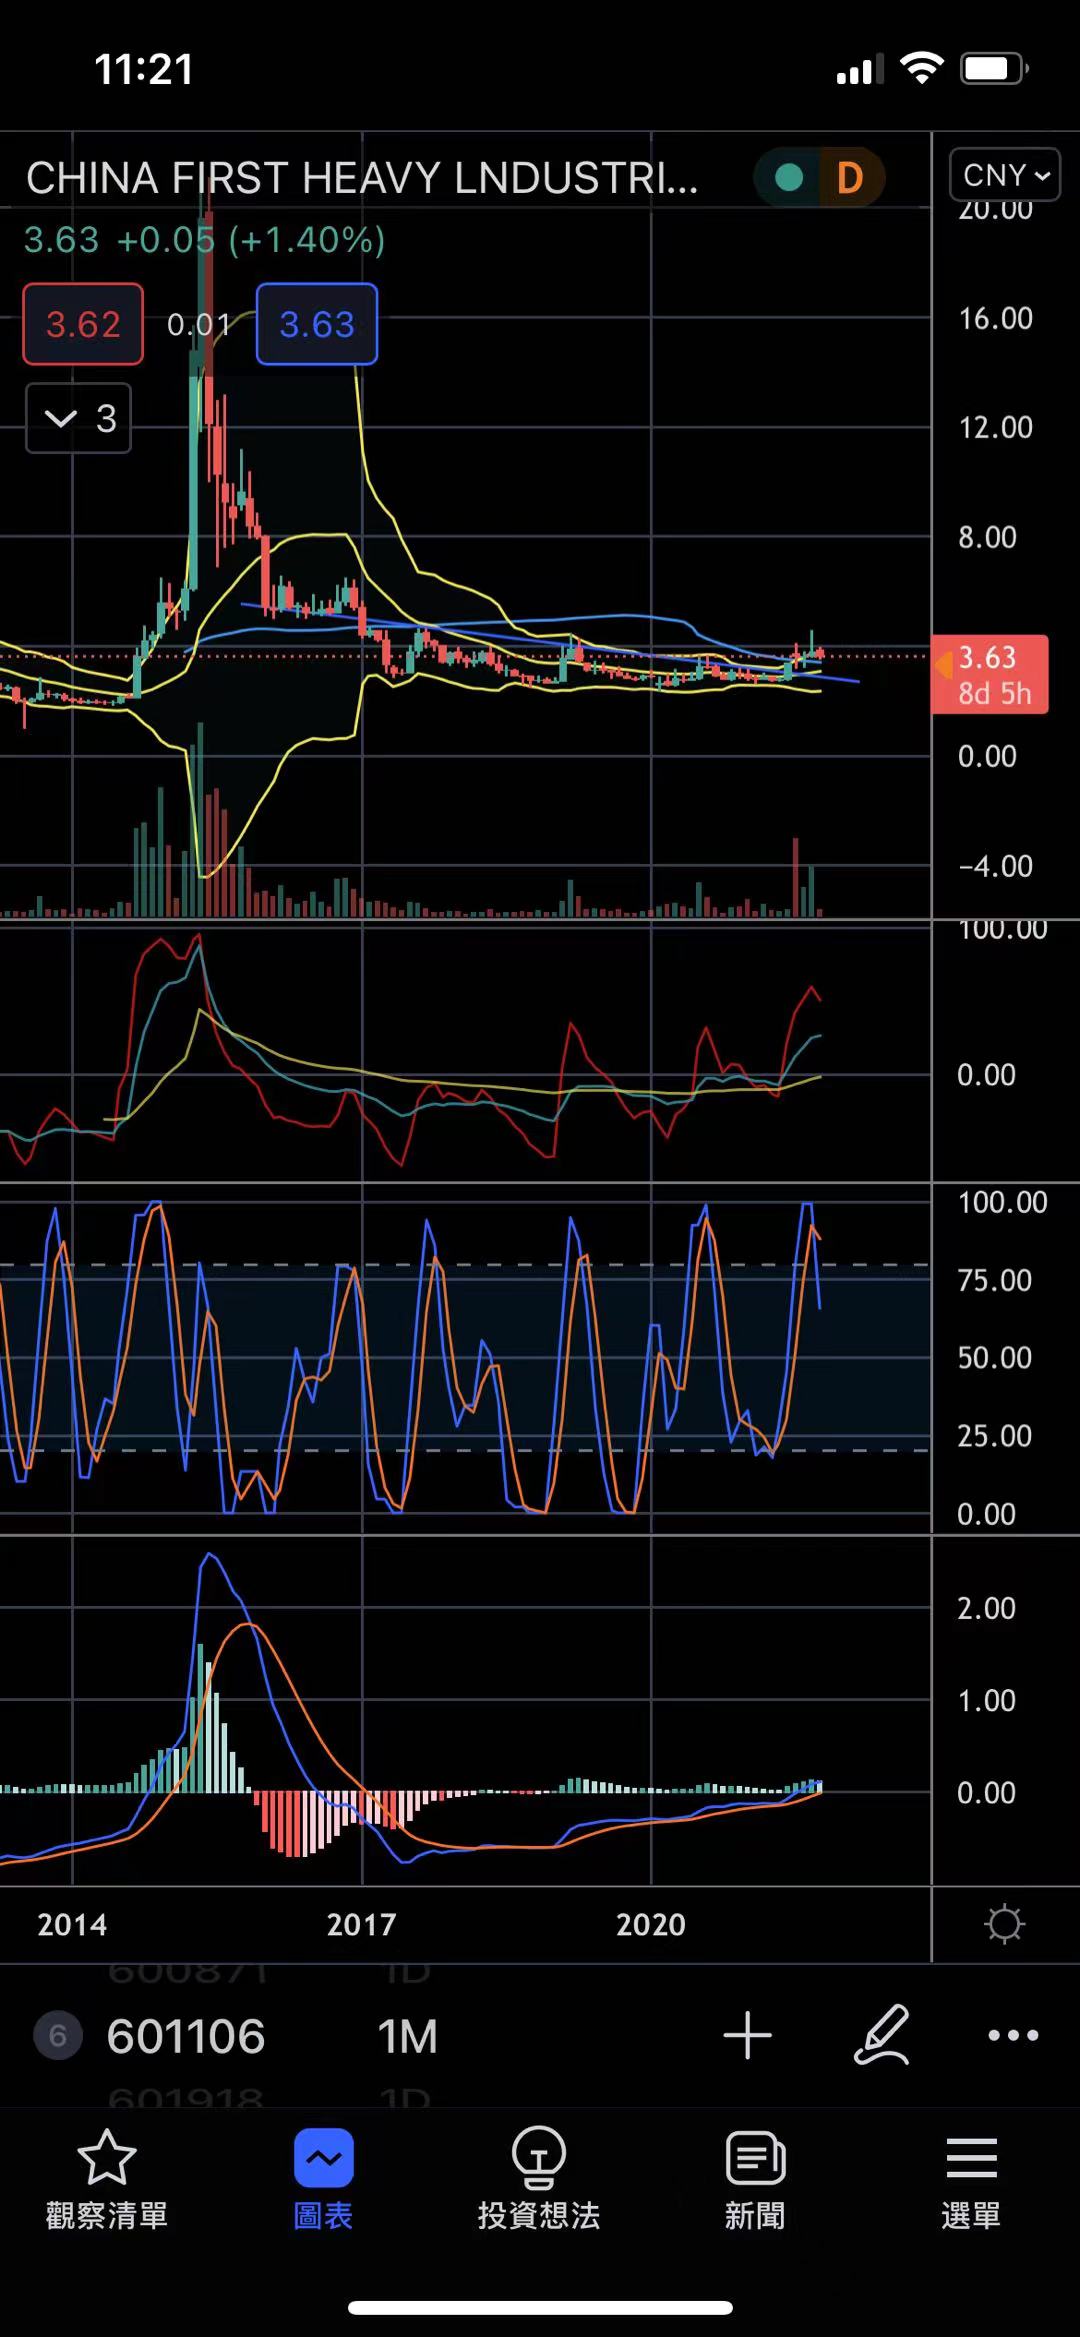Select the 601106 symbol in the picker

point(186,2036)
